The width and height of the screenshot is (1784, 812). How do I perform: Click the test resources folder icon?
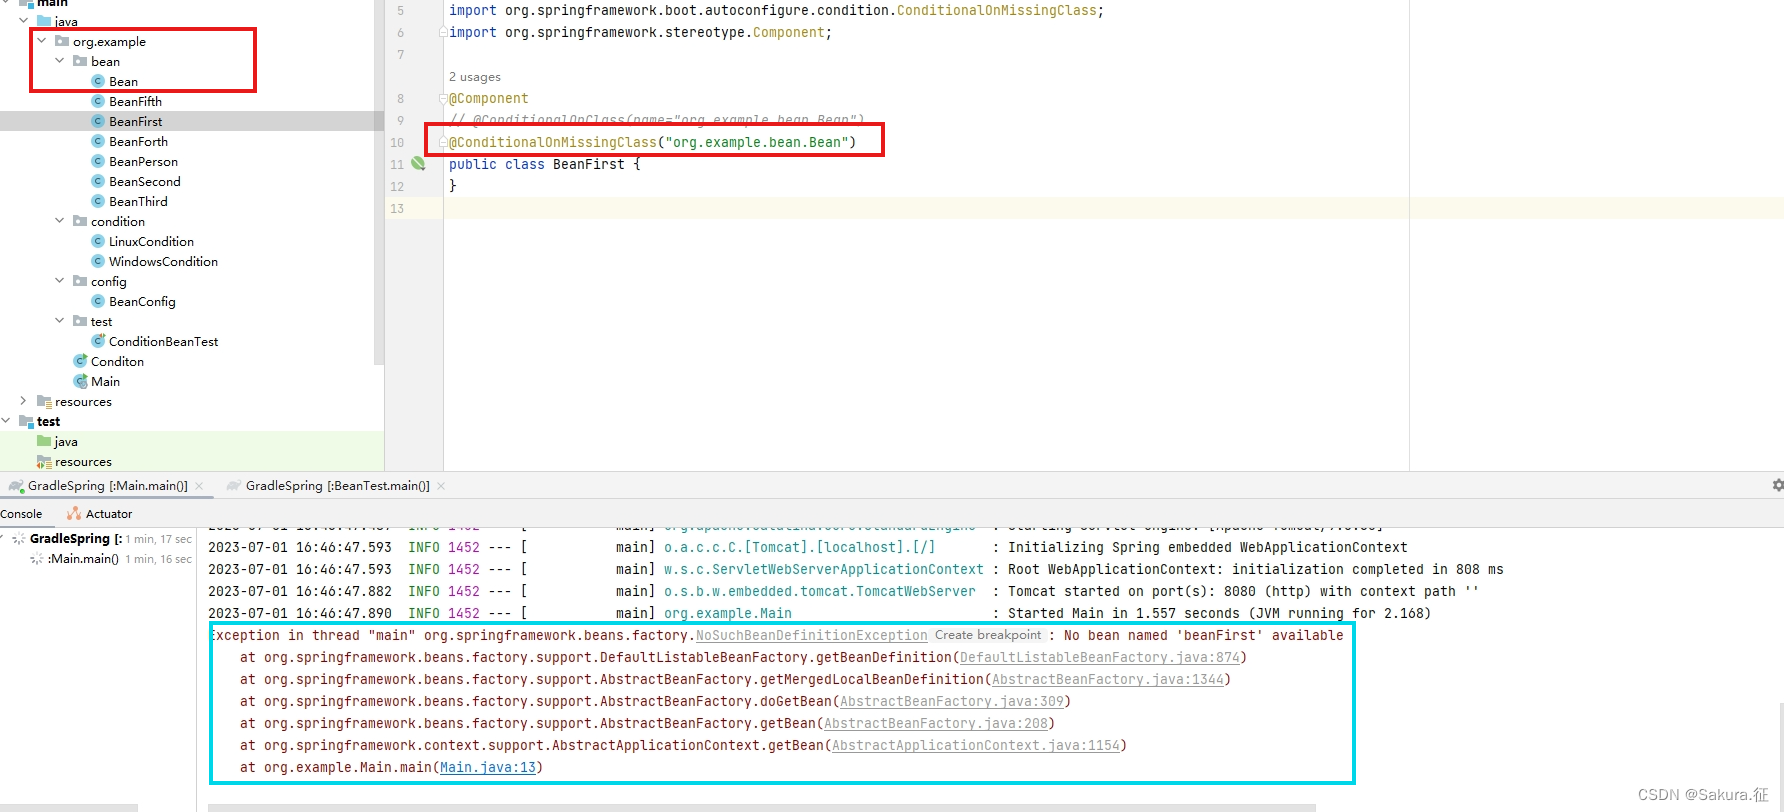(44, 461)
